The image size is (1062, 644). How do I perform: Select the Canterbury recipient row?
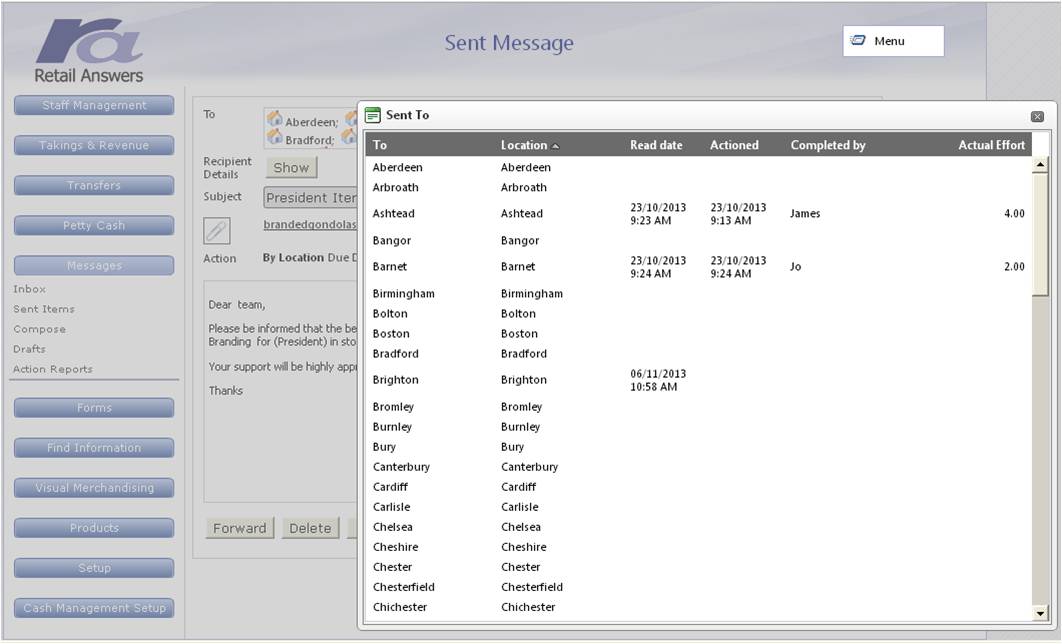(698, 467)
